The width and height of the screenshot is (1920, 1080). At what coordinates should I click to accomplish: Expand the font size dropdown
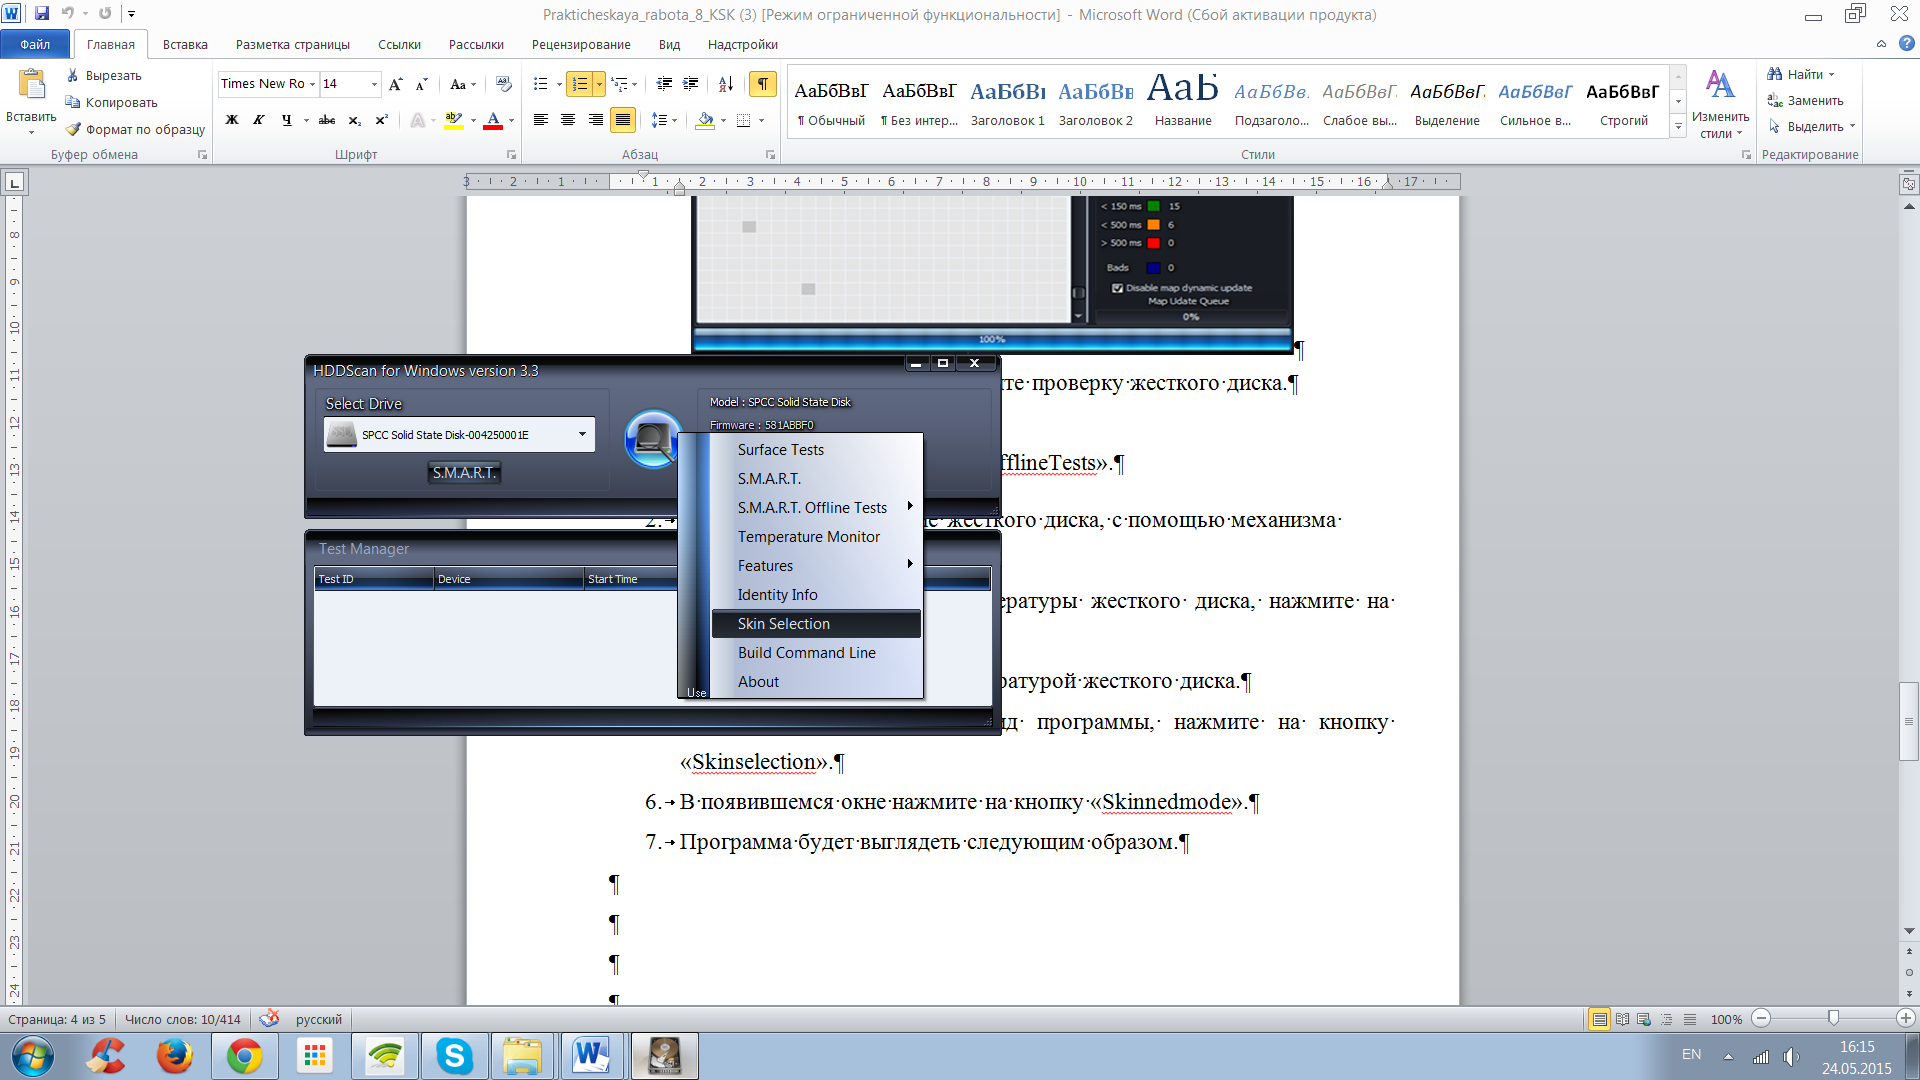[x=374, y=84]
